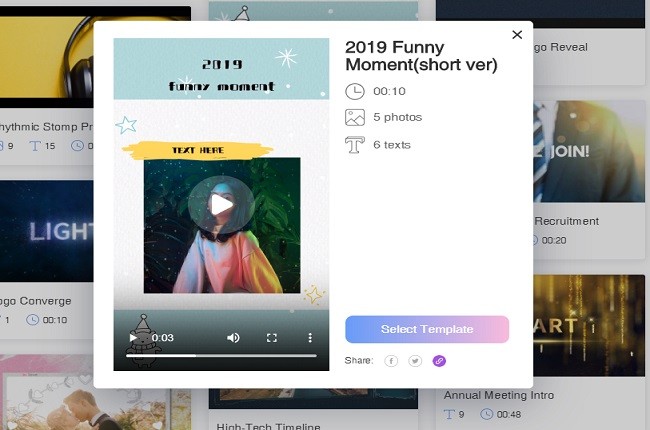Click the 2019 Funny Moment title text
The width and height of the screenshot is (650, 430).
tap(420, 56)
